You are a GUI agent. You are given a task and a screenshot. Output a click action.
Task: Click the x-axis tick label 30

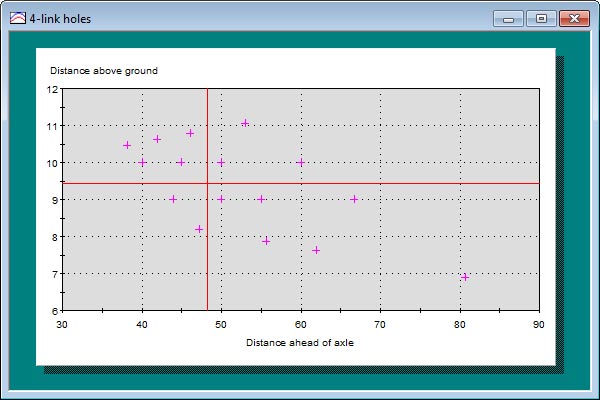[62, 325]
